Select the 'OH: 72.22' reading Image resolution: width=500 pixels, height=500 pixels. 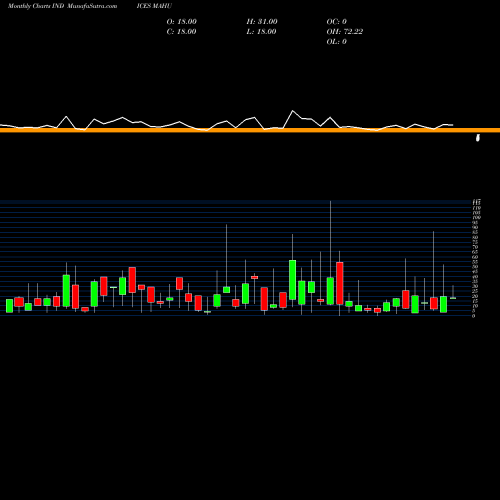(345, 32)
